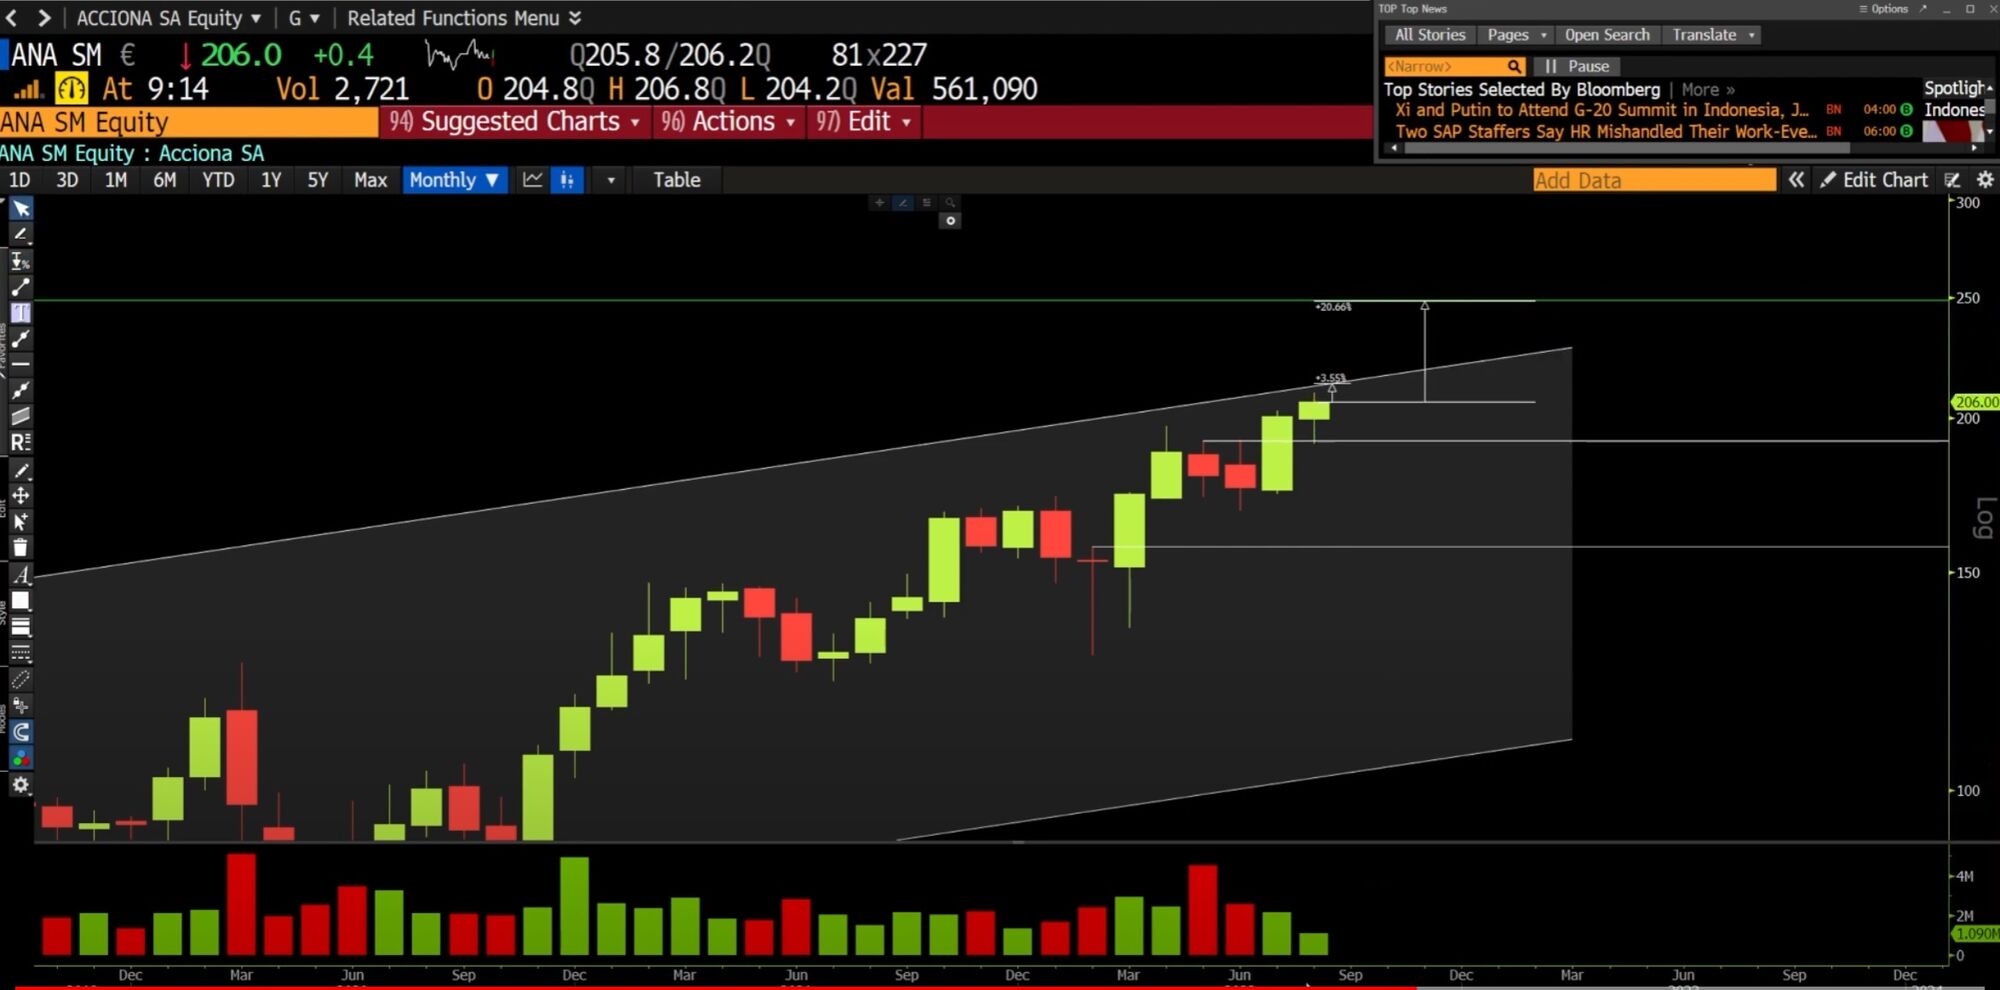Pick the trend line drawing tool
2000x990 pixels.
pyautogui.click(x=21, y=287)
